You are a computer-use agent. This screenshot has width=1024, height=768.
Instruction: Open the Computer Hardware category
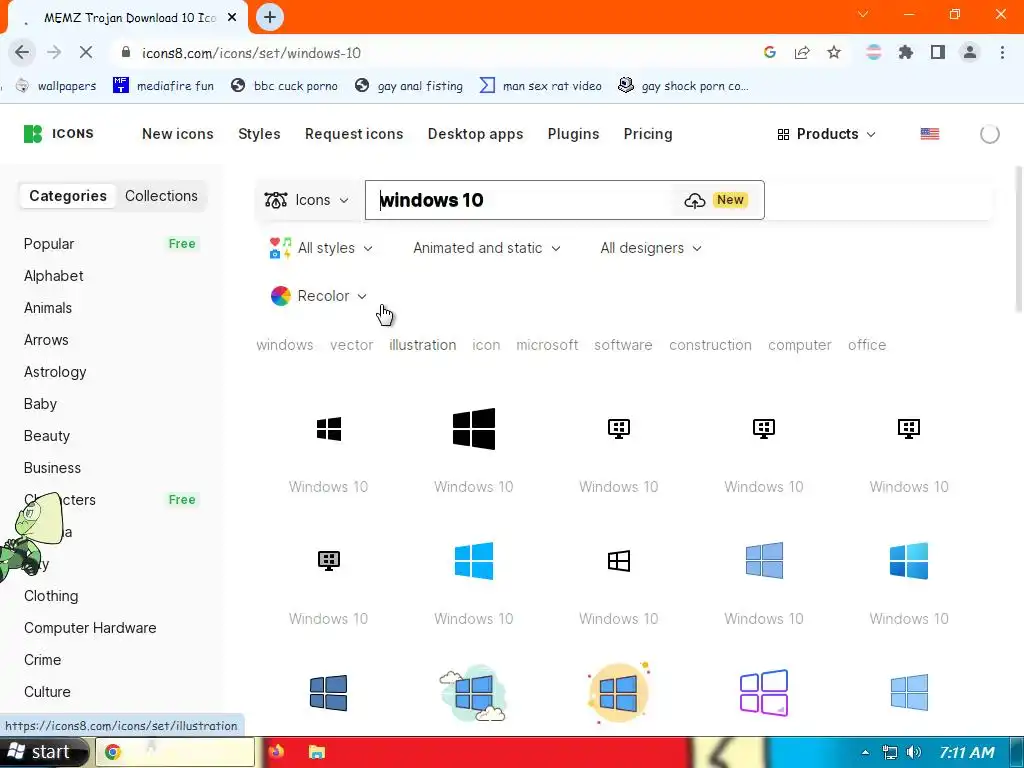(x=90, y=628)
